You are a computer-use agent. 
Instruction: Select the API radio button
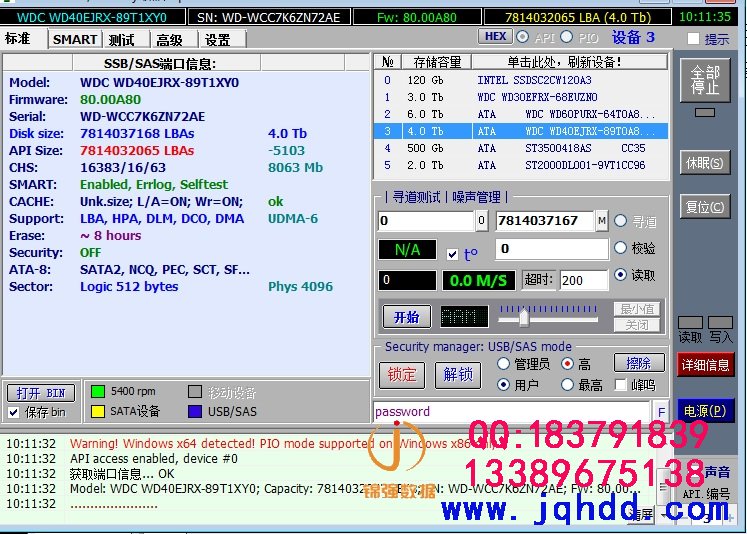pos(523,37)
